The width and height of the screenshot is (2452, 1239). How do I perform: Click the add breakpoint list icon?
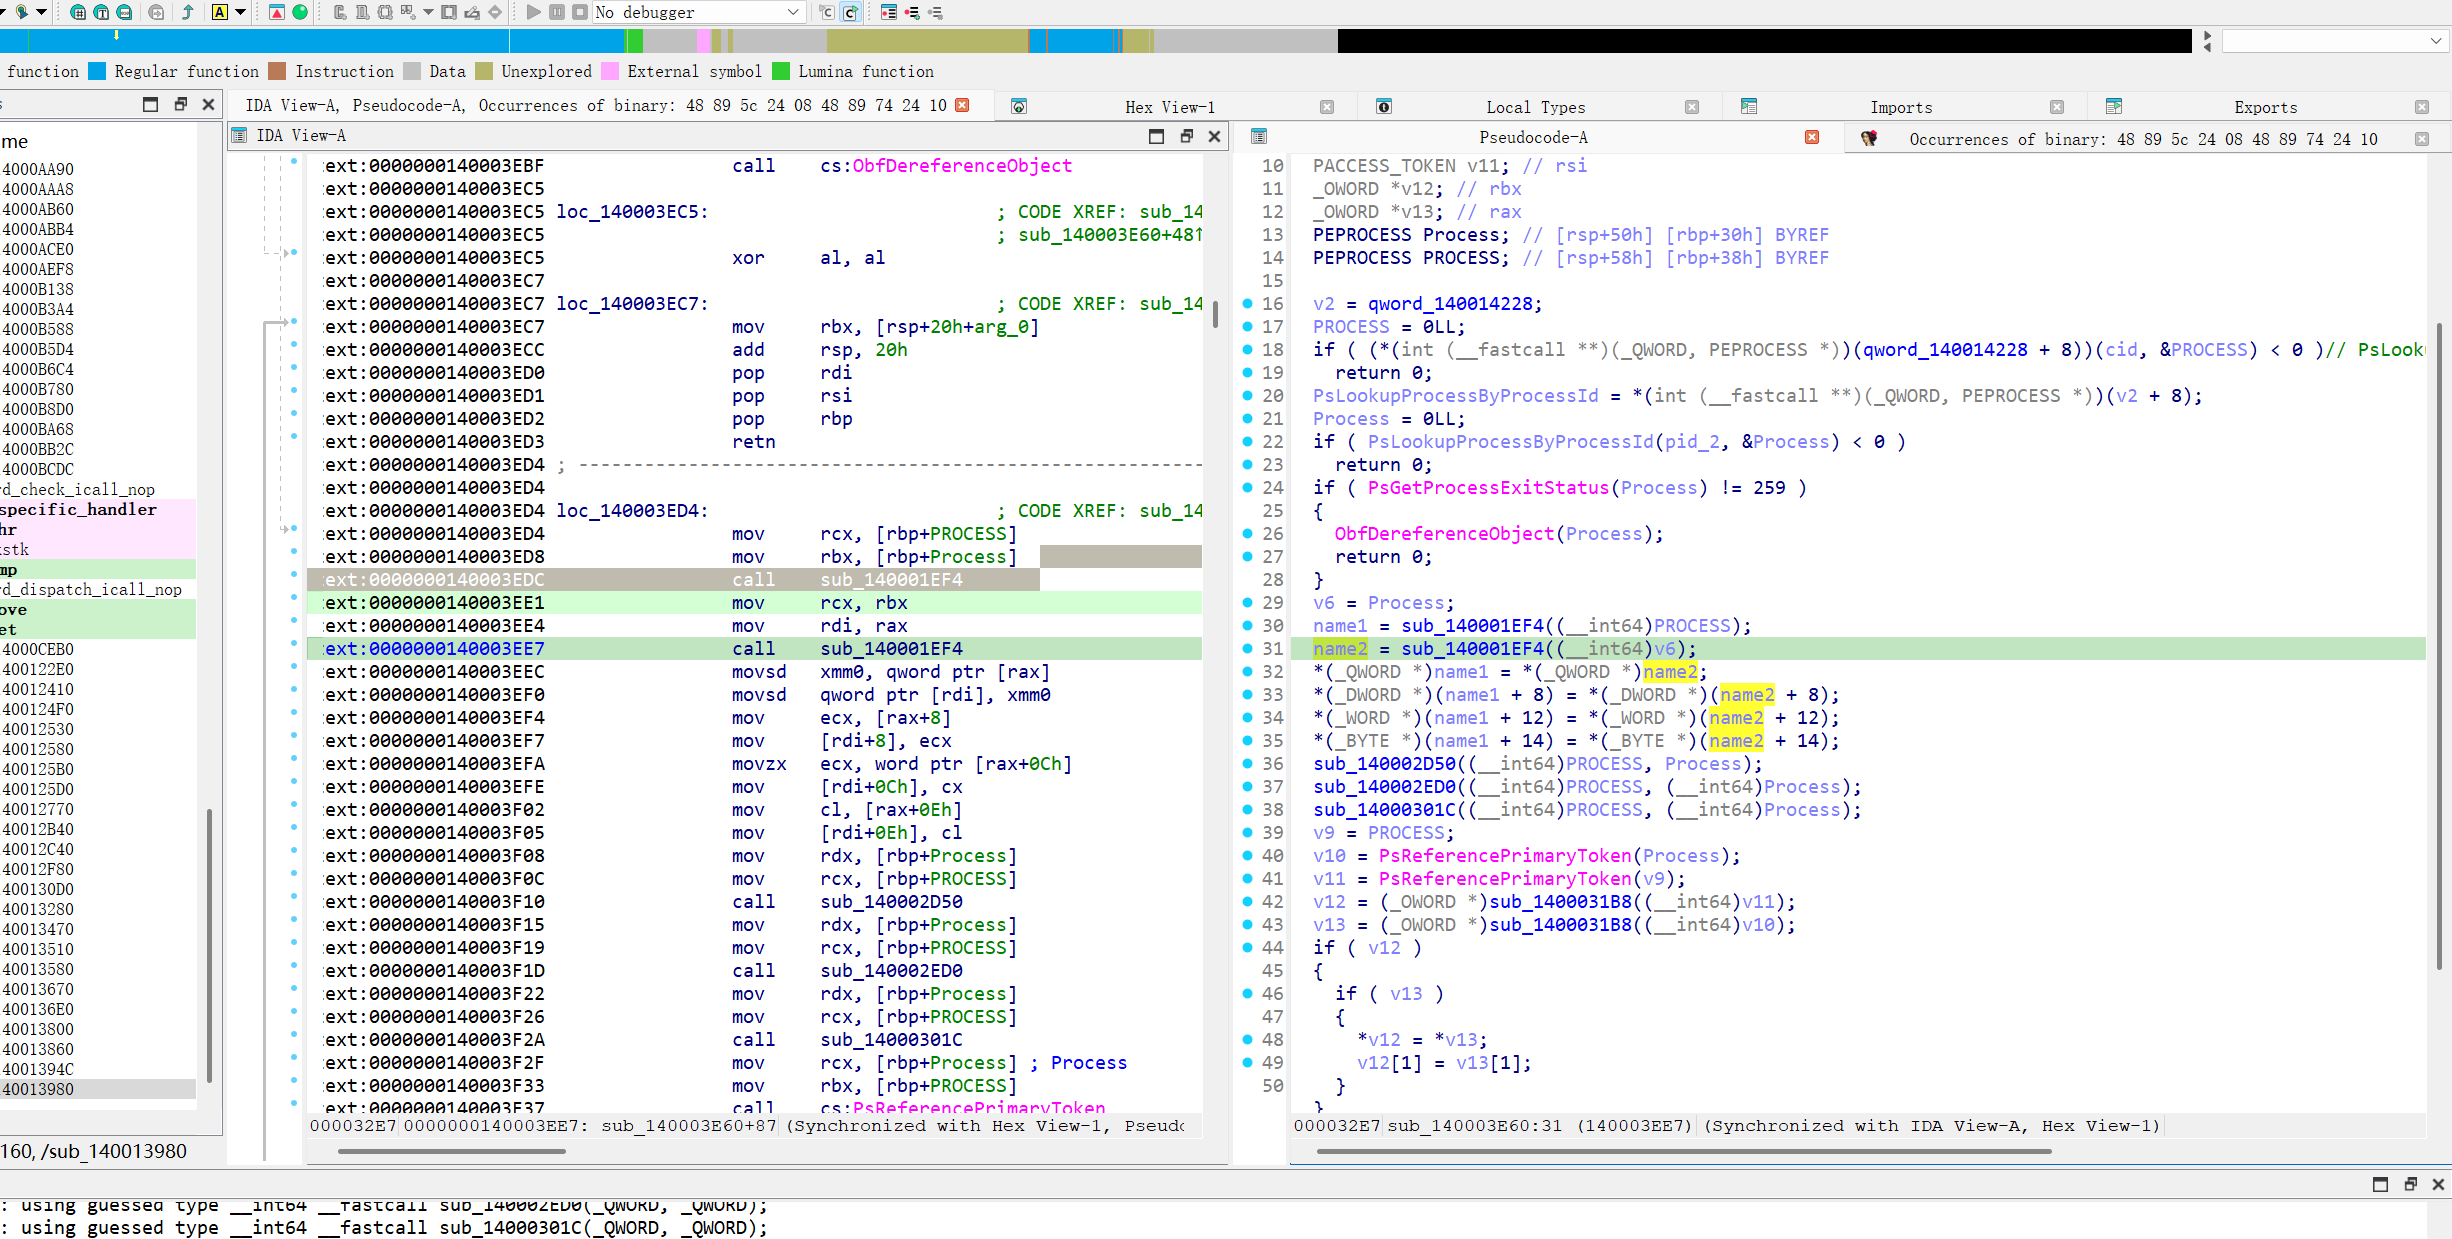[912, 12]
